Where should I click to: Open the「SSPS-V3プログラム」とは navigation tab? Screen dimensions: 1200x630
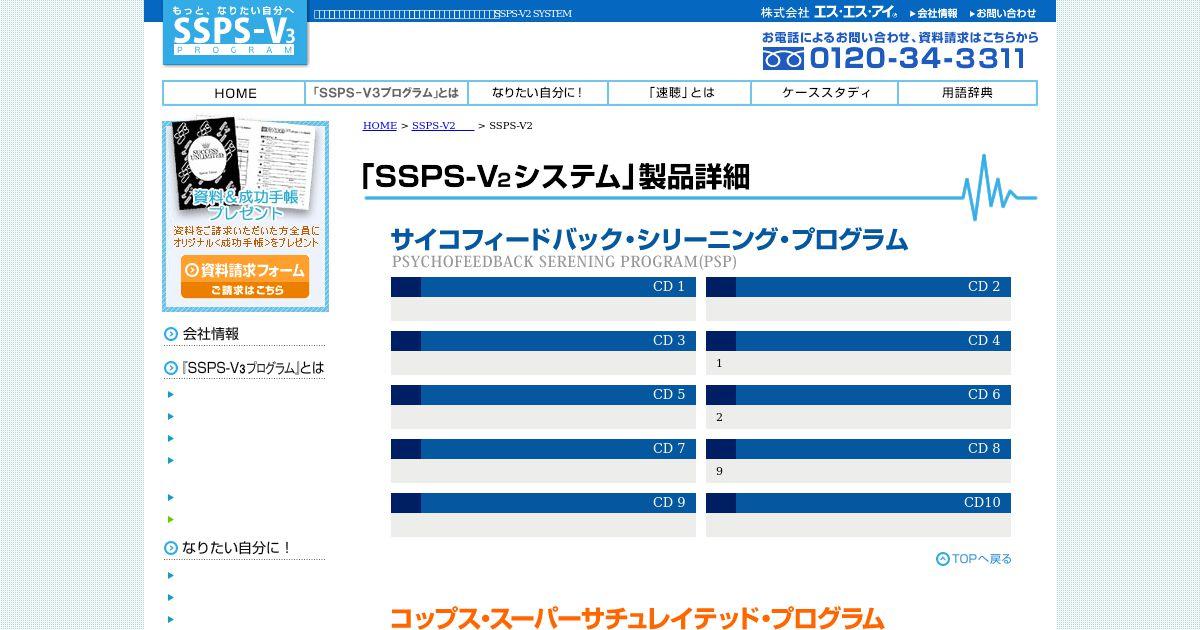pyautogui.click(x=387, y=93)
